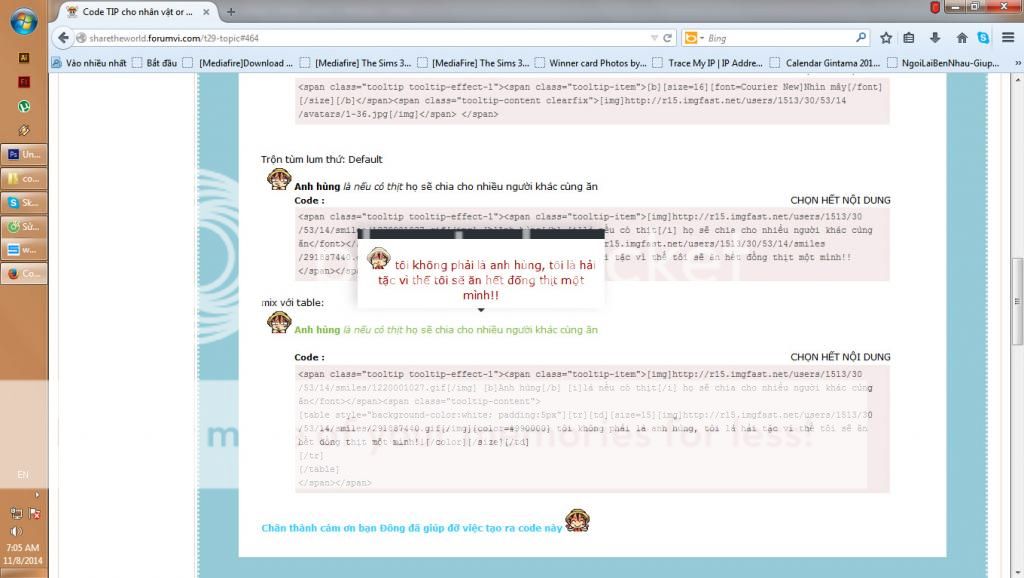
Task: Switch to Firefox taskbar button
Action: click(x=24, y=274)
